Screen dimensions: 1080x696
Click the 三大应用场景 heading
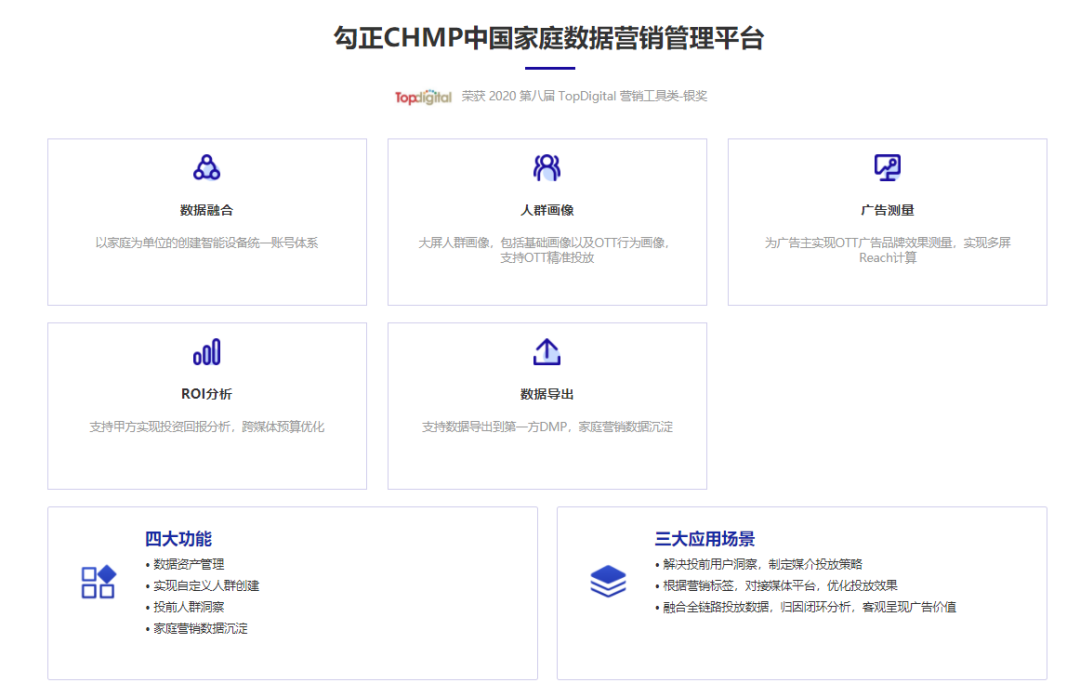(x=705, y=539)
